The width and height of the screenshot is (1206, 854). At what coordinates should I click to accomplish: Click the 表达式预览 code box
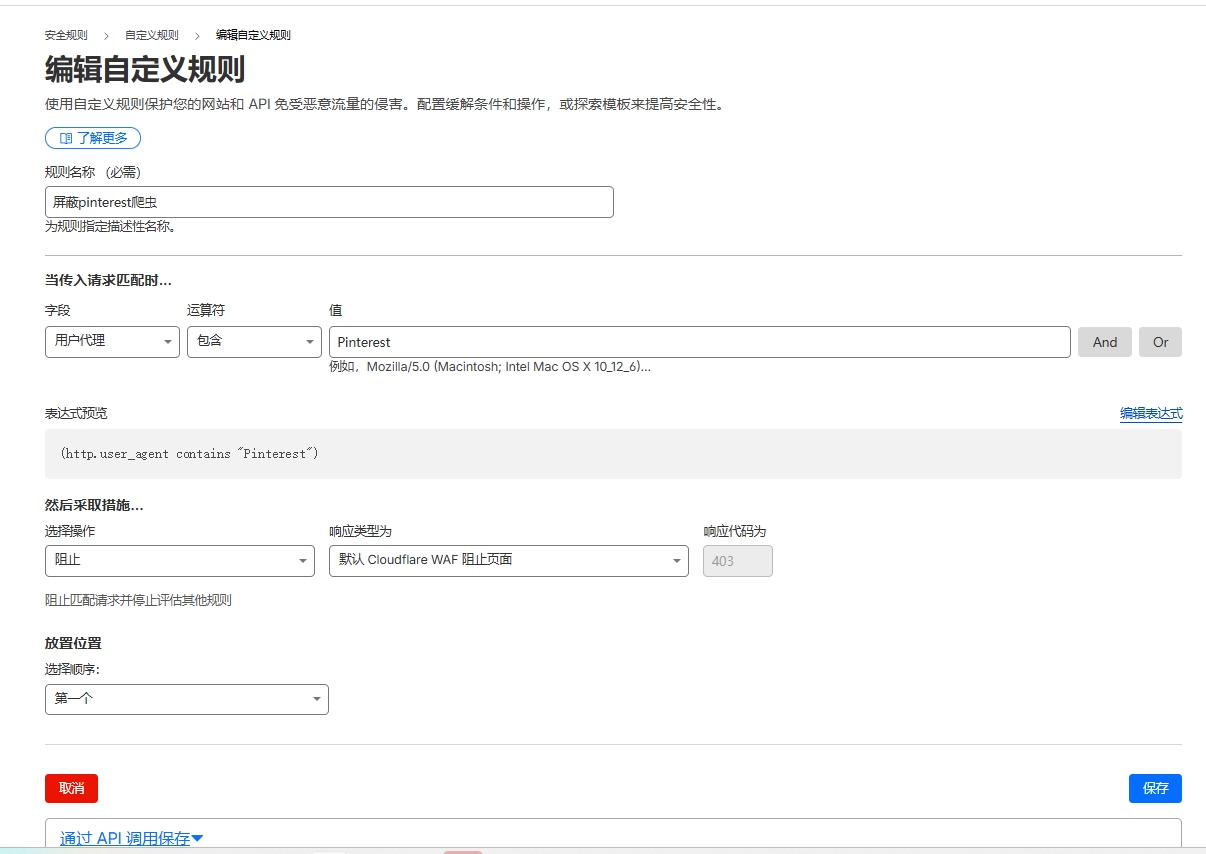click(613, 454)
